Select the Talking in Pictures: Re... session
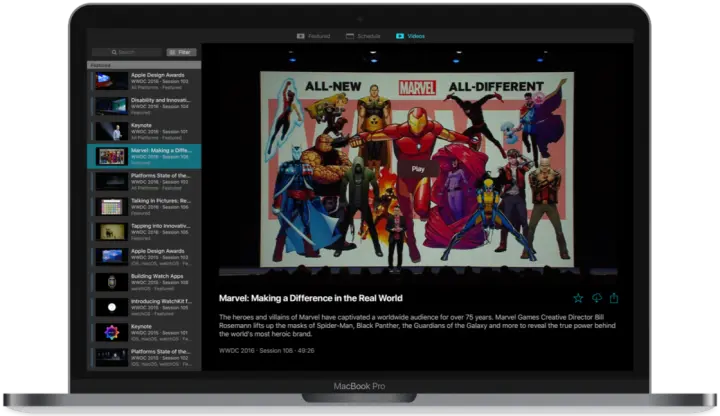Screen dimensions: 720x416 point(144,207)
